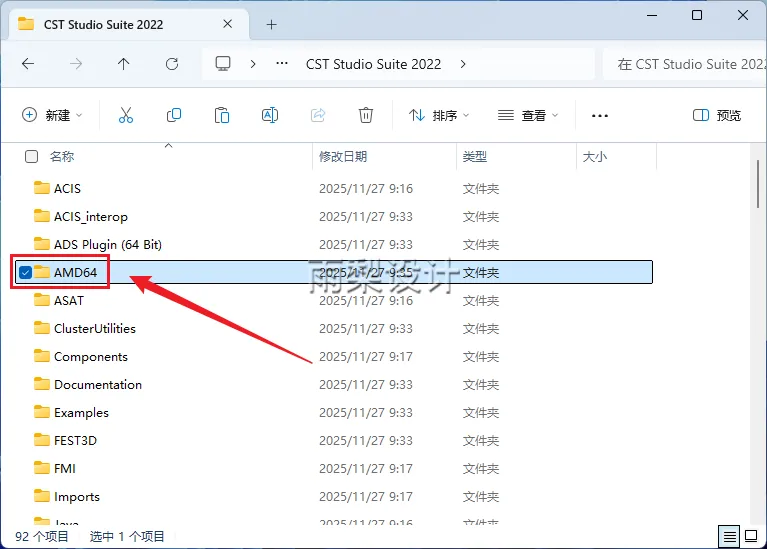The width and height of the screenshot is (767, 549).
Task: Rename the selected folder
Action: (x=270, y=115)
